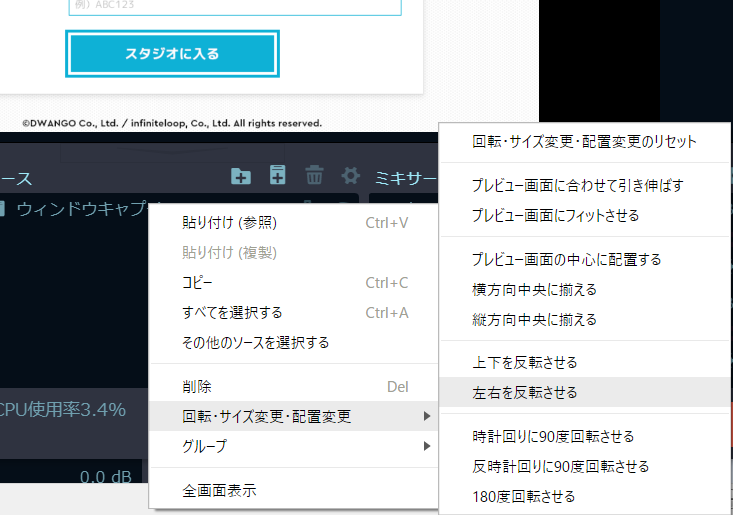Delete source using trash can icon
The height and width of the screenshot is (515, 733).
[314, 175]
